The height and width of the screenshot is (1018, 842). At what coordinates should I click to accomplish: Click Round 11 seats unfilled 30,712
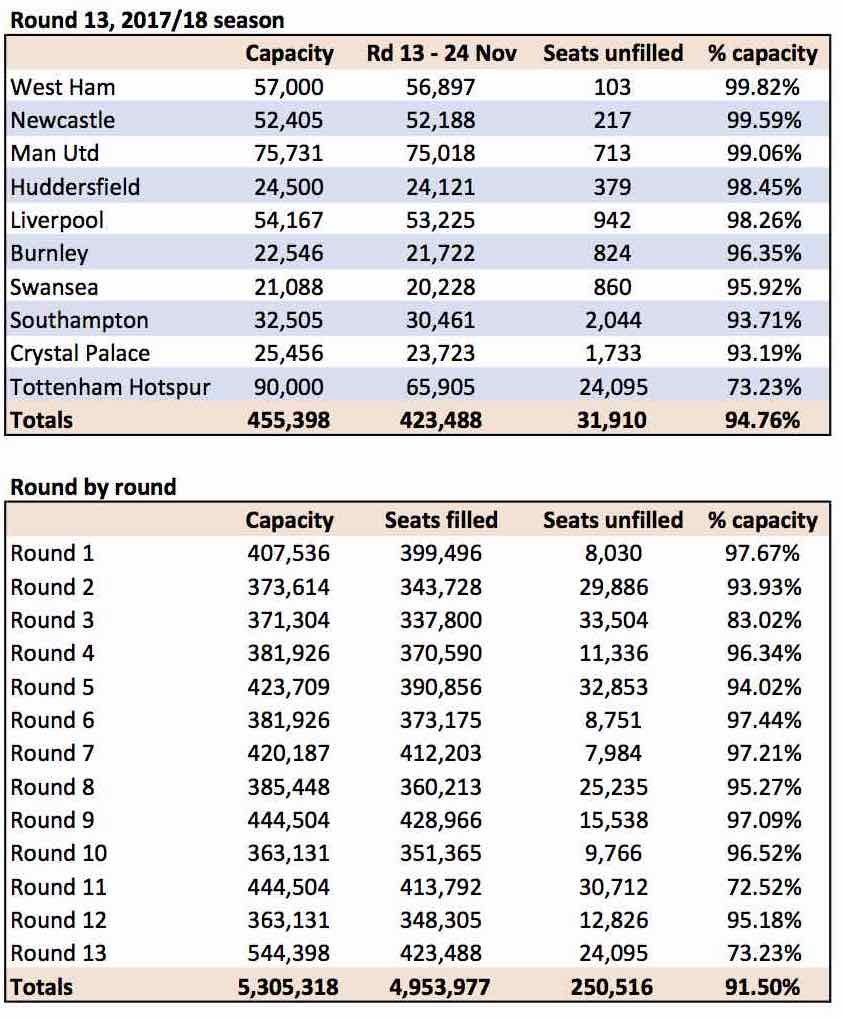(x=613, y=887)
